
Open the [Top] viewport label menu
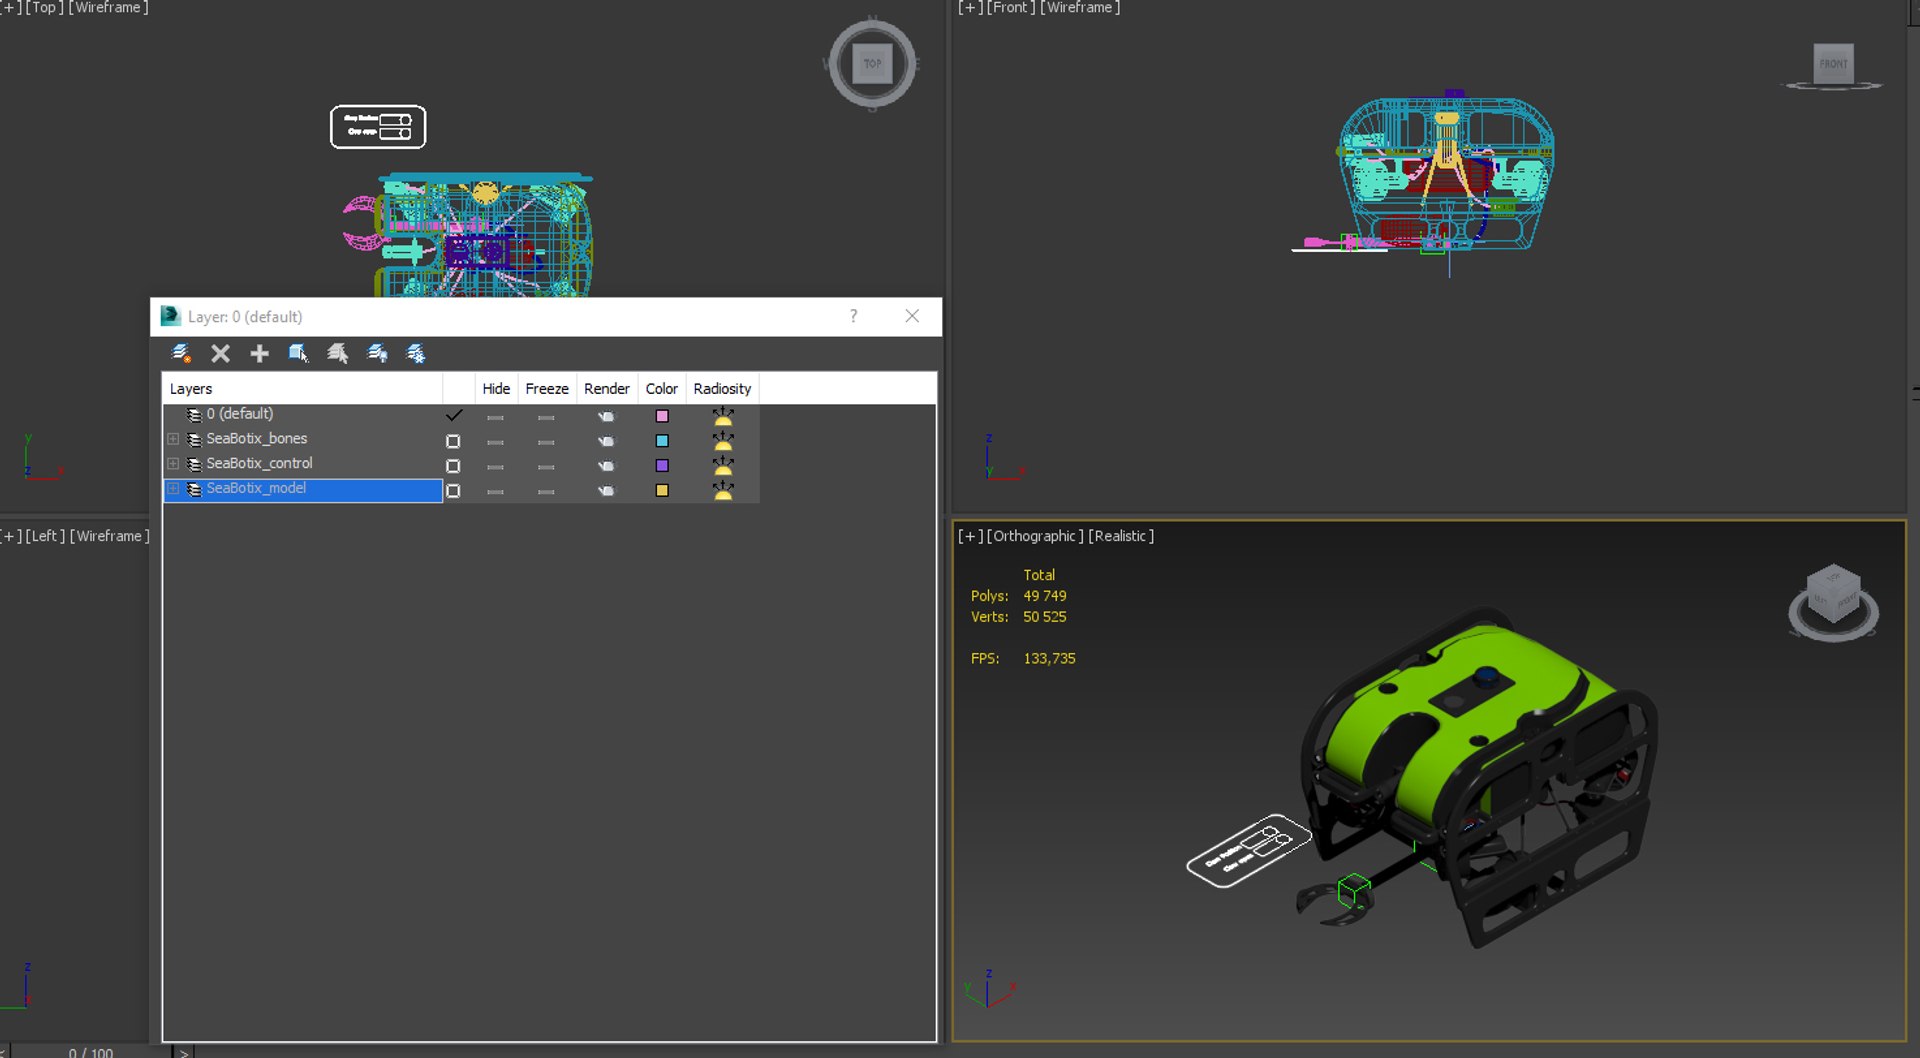[45, 7]
